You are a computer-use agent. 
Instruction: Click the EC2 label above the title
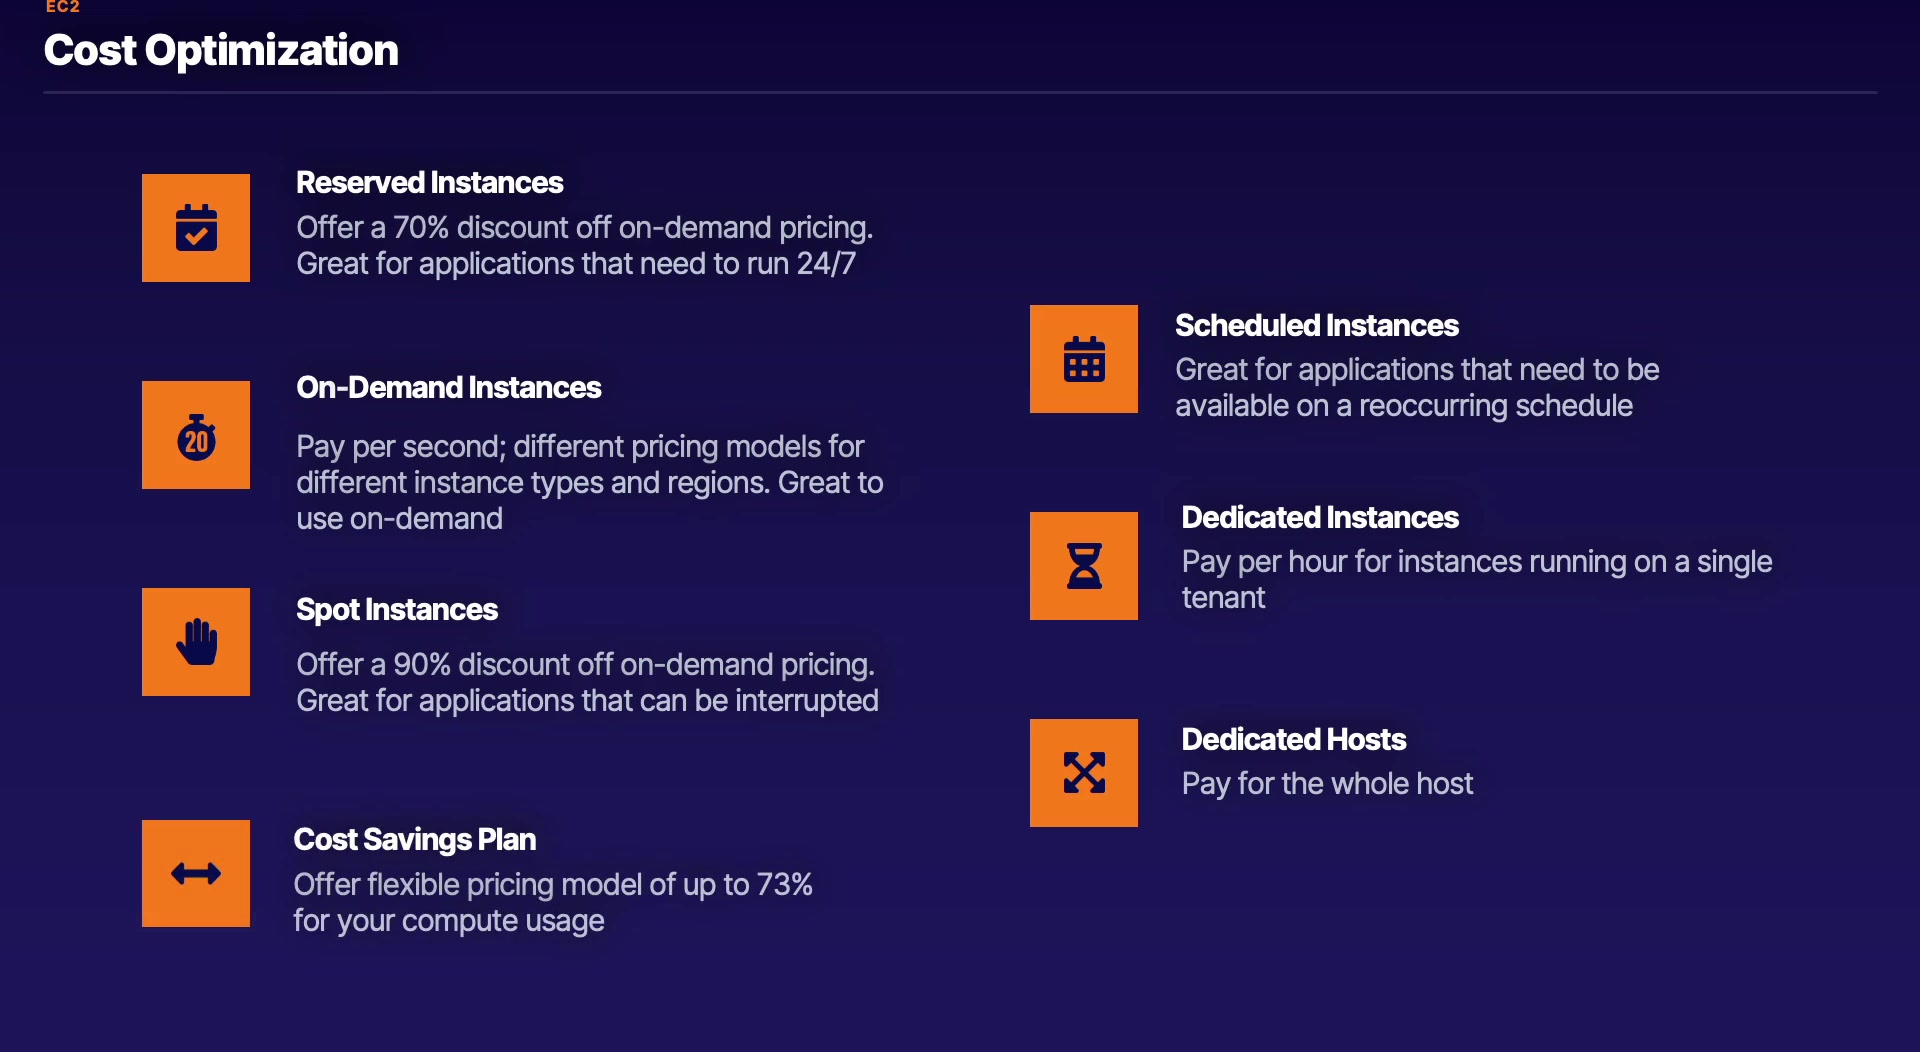tap(62, 7)
